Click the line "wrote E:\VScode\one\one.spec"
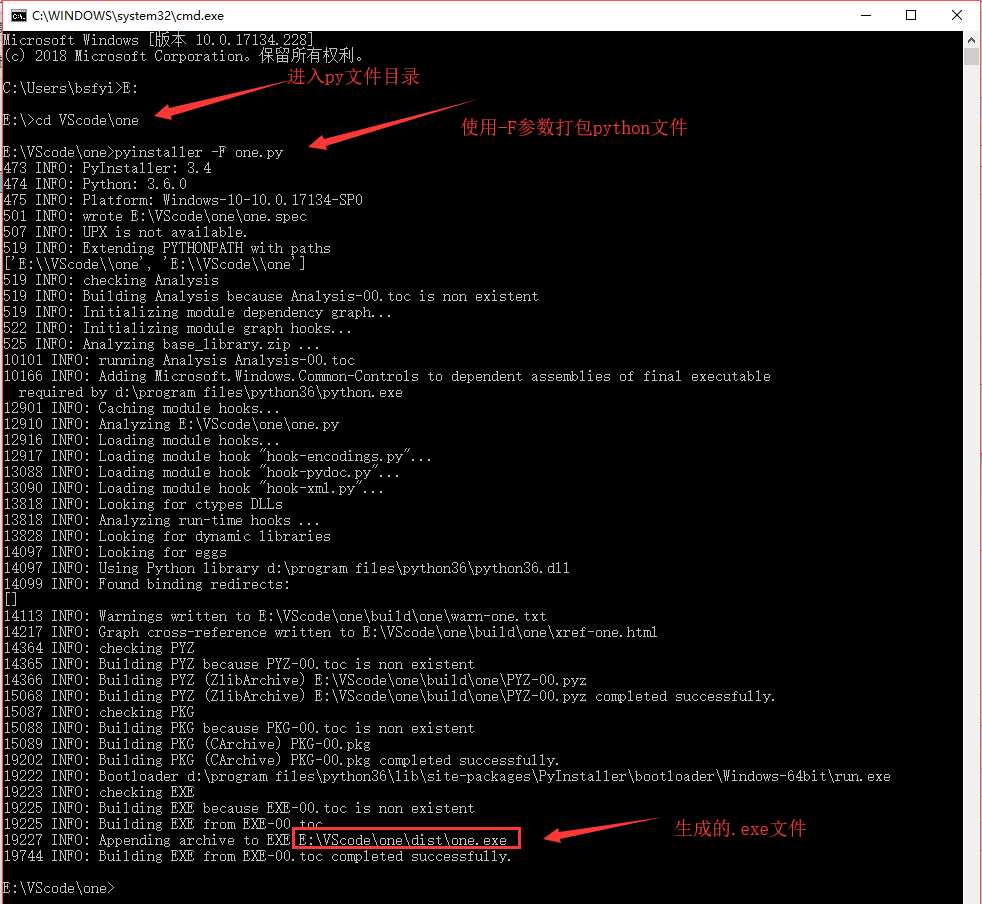The image size is (982, 904). point(195,216)
